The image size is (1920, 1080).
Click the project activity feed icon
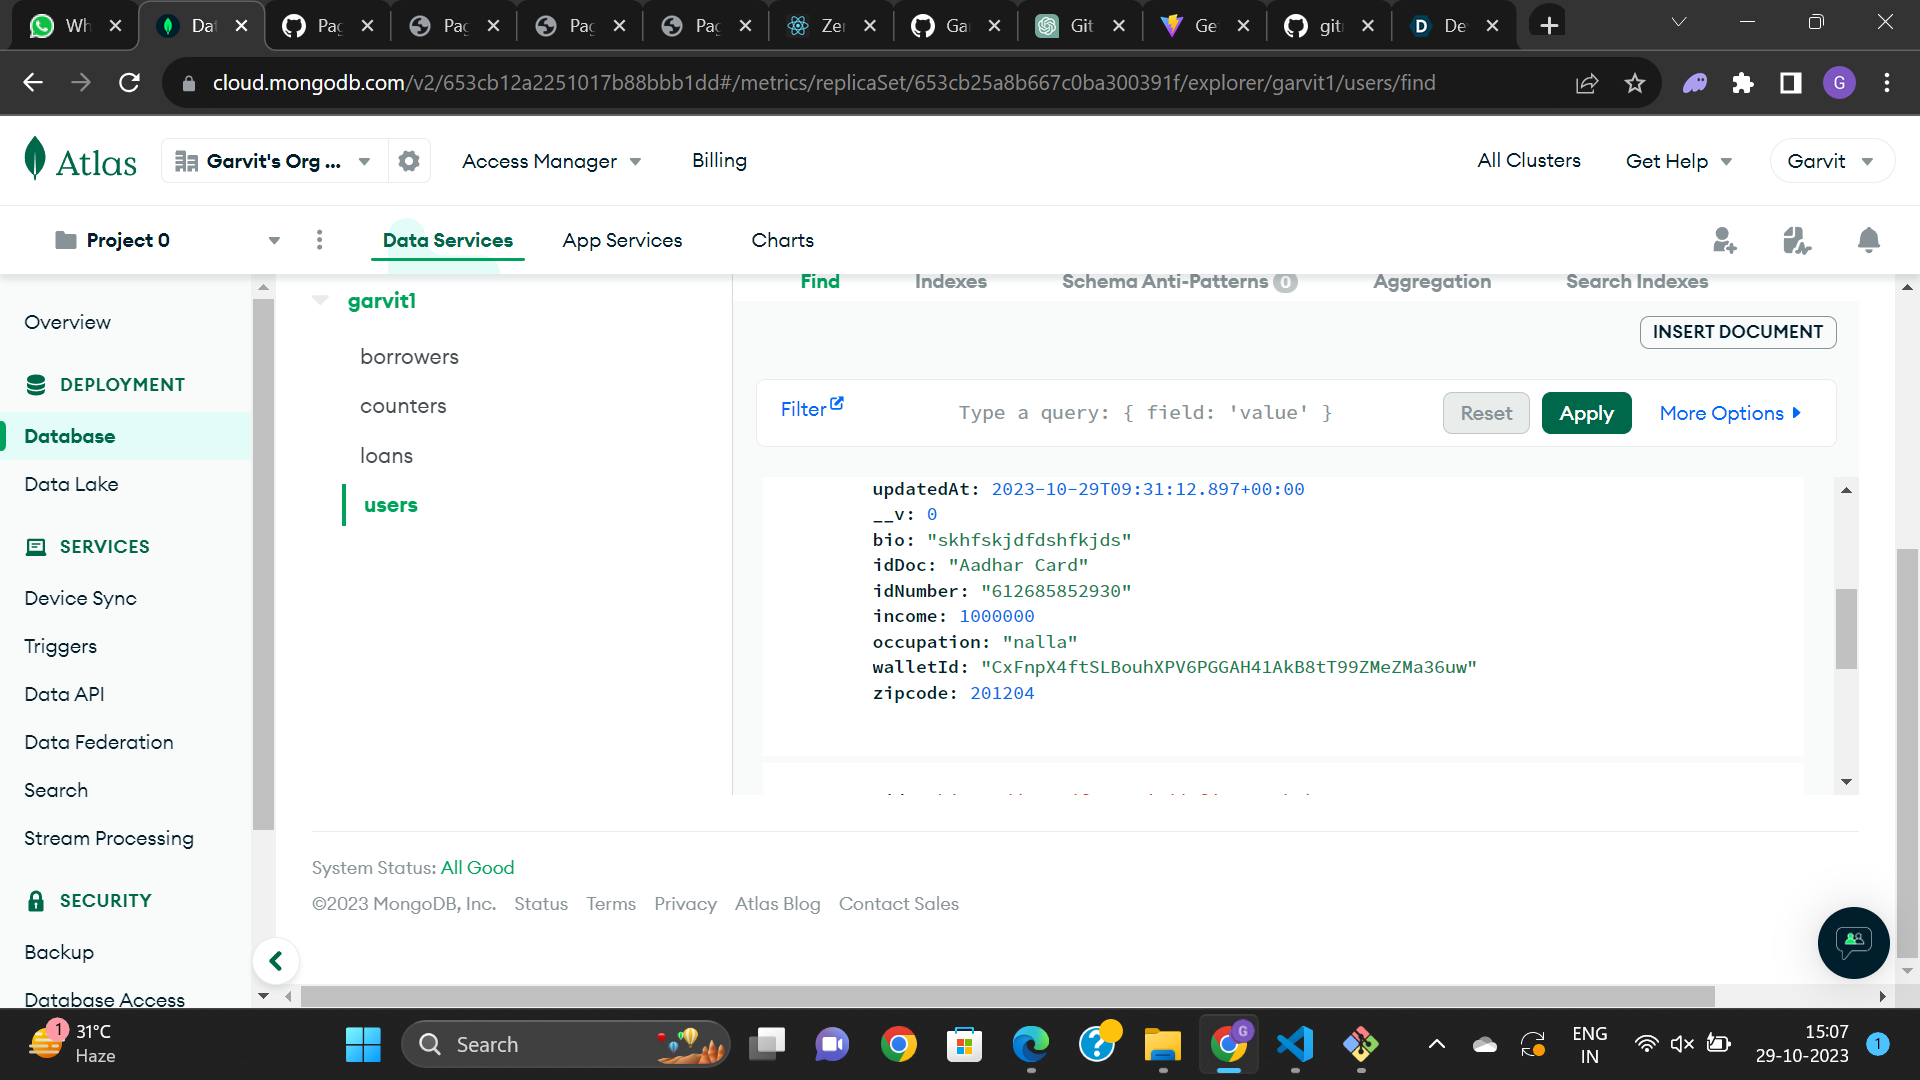[x=1796, y=240]
